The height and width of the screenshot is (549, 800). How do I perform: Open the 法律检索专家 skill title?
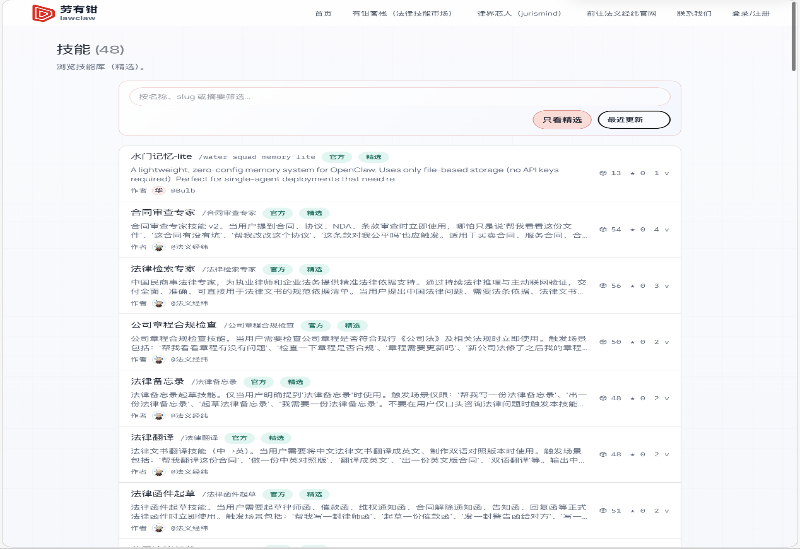pos(163,269)
